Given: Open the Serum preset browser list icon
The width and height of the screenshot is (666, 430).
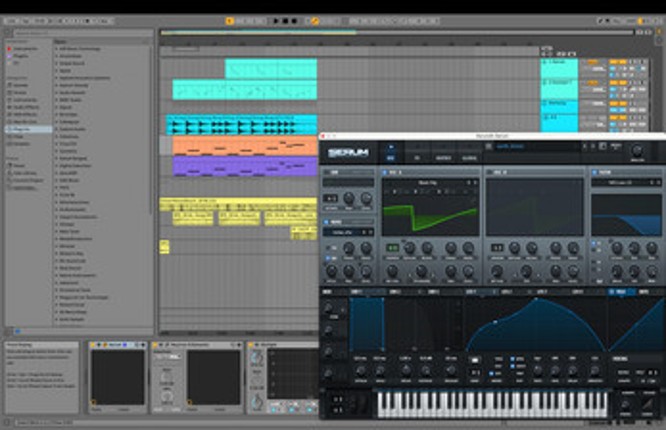Looking at the screenshot, I should (488, 147).
